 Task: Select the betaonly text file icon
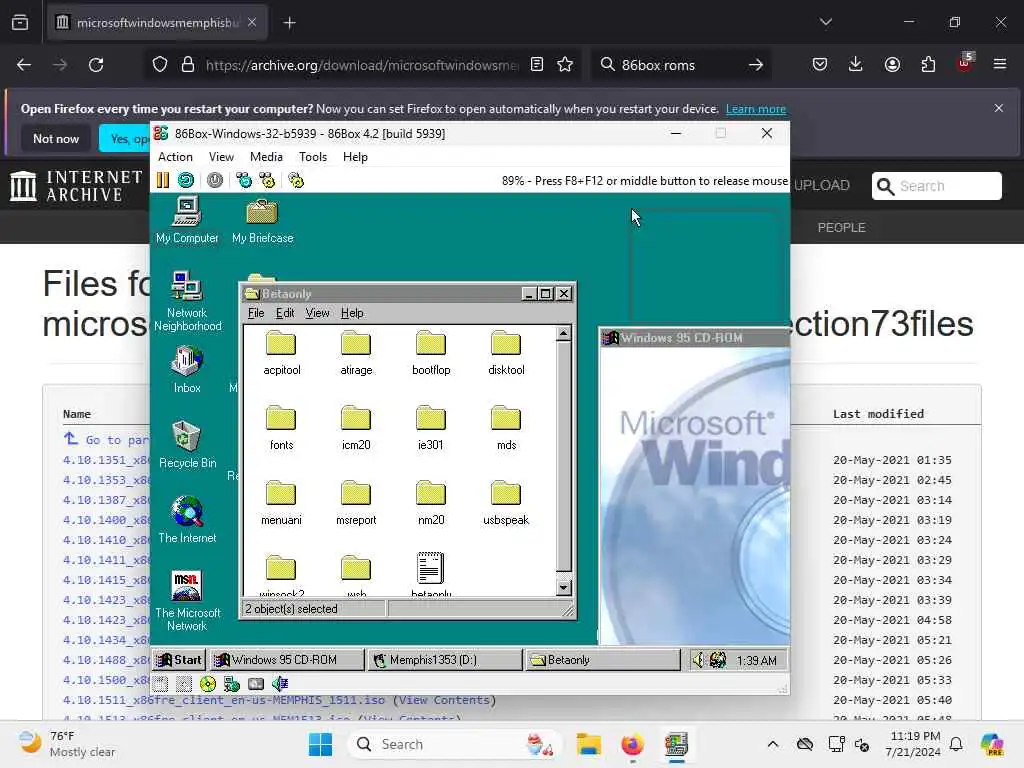pyautogui.click(x=430, y=575)
